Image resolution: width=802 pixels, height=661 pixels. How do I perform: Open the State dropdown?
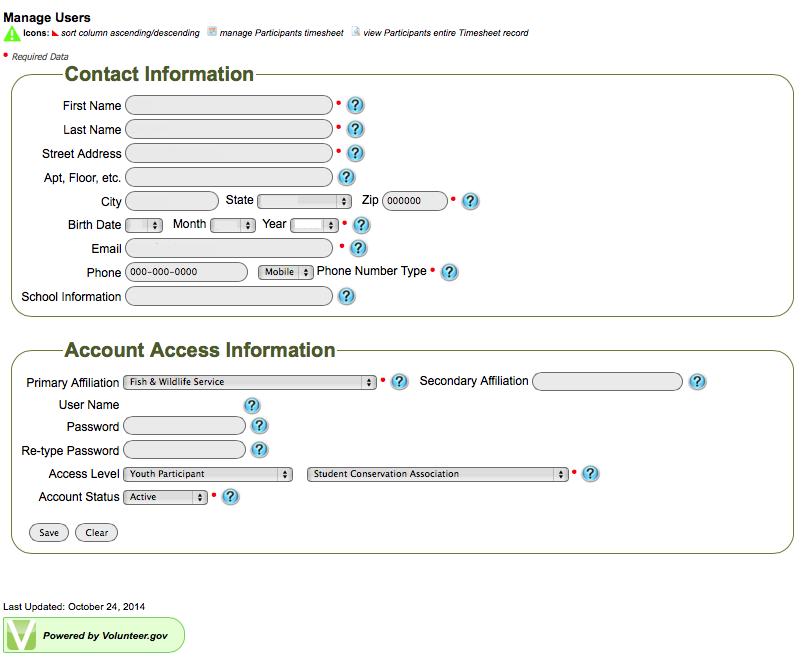pos(304,201)
